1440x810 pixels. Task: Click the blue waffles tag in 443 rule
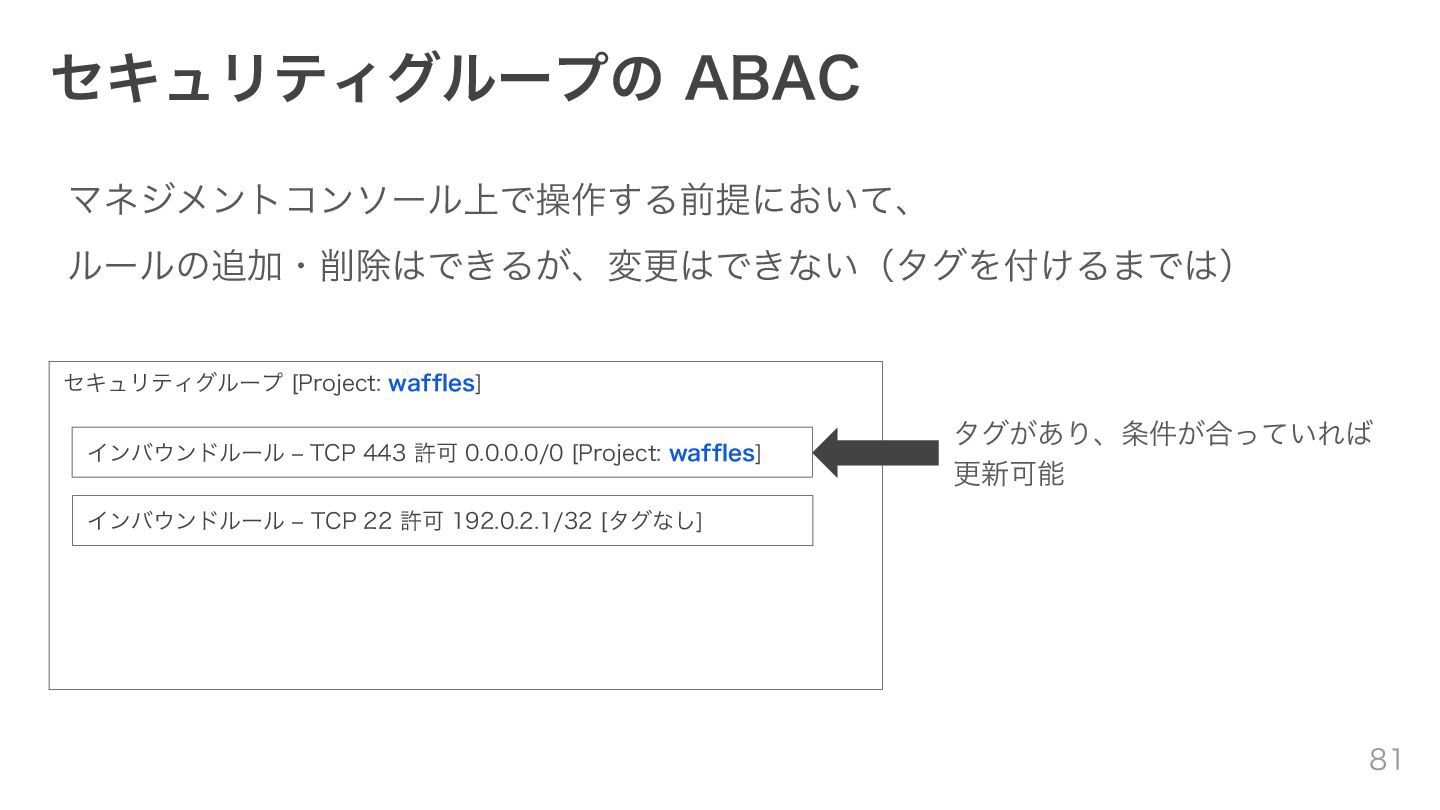tap(711, 453)
